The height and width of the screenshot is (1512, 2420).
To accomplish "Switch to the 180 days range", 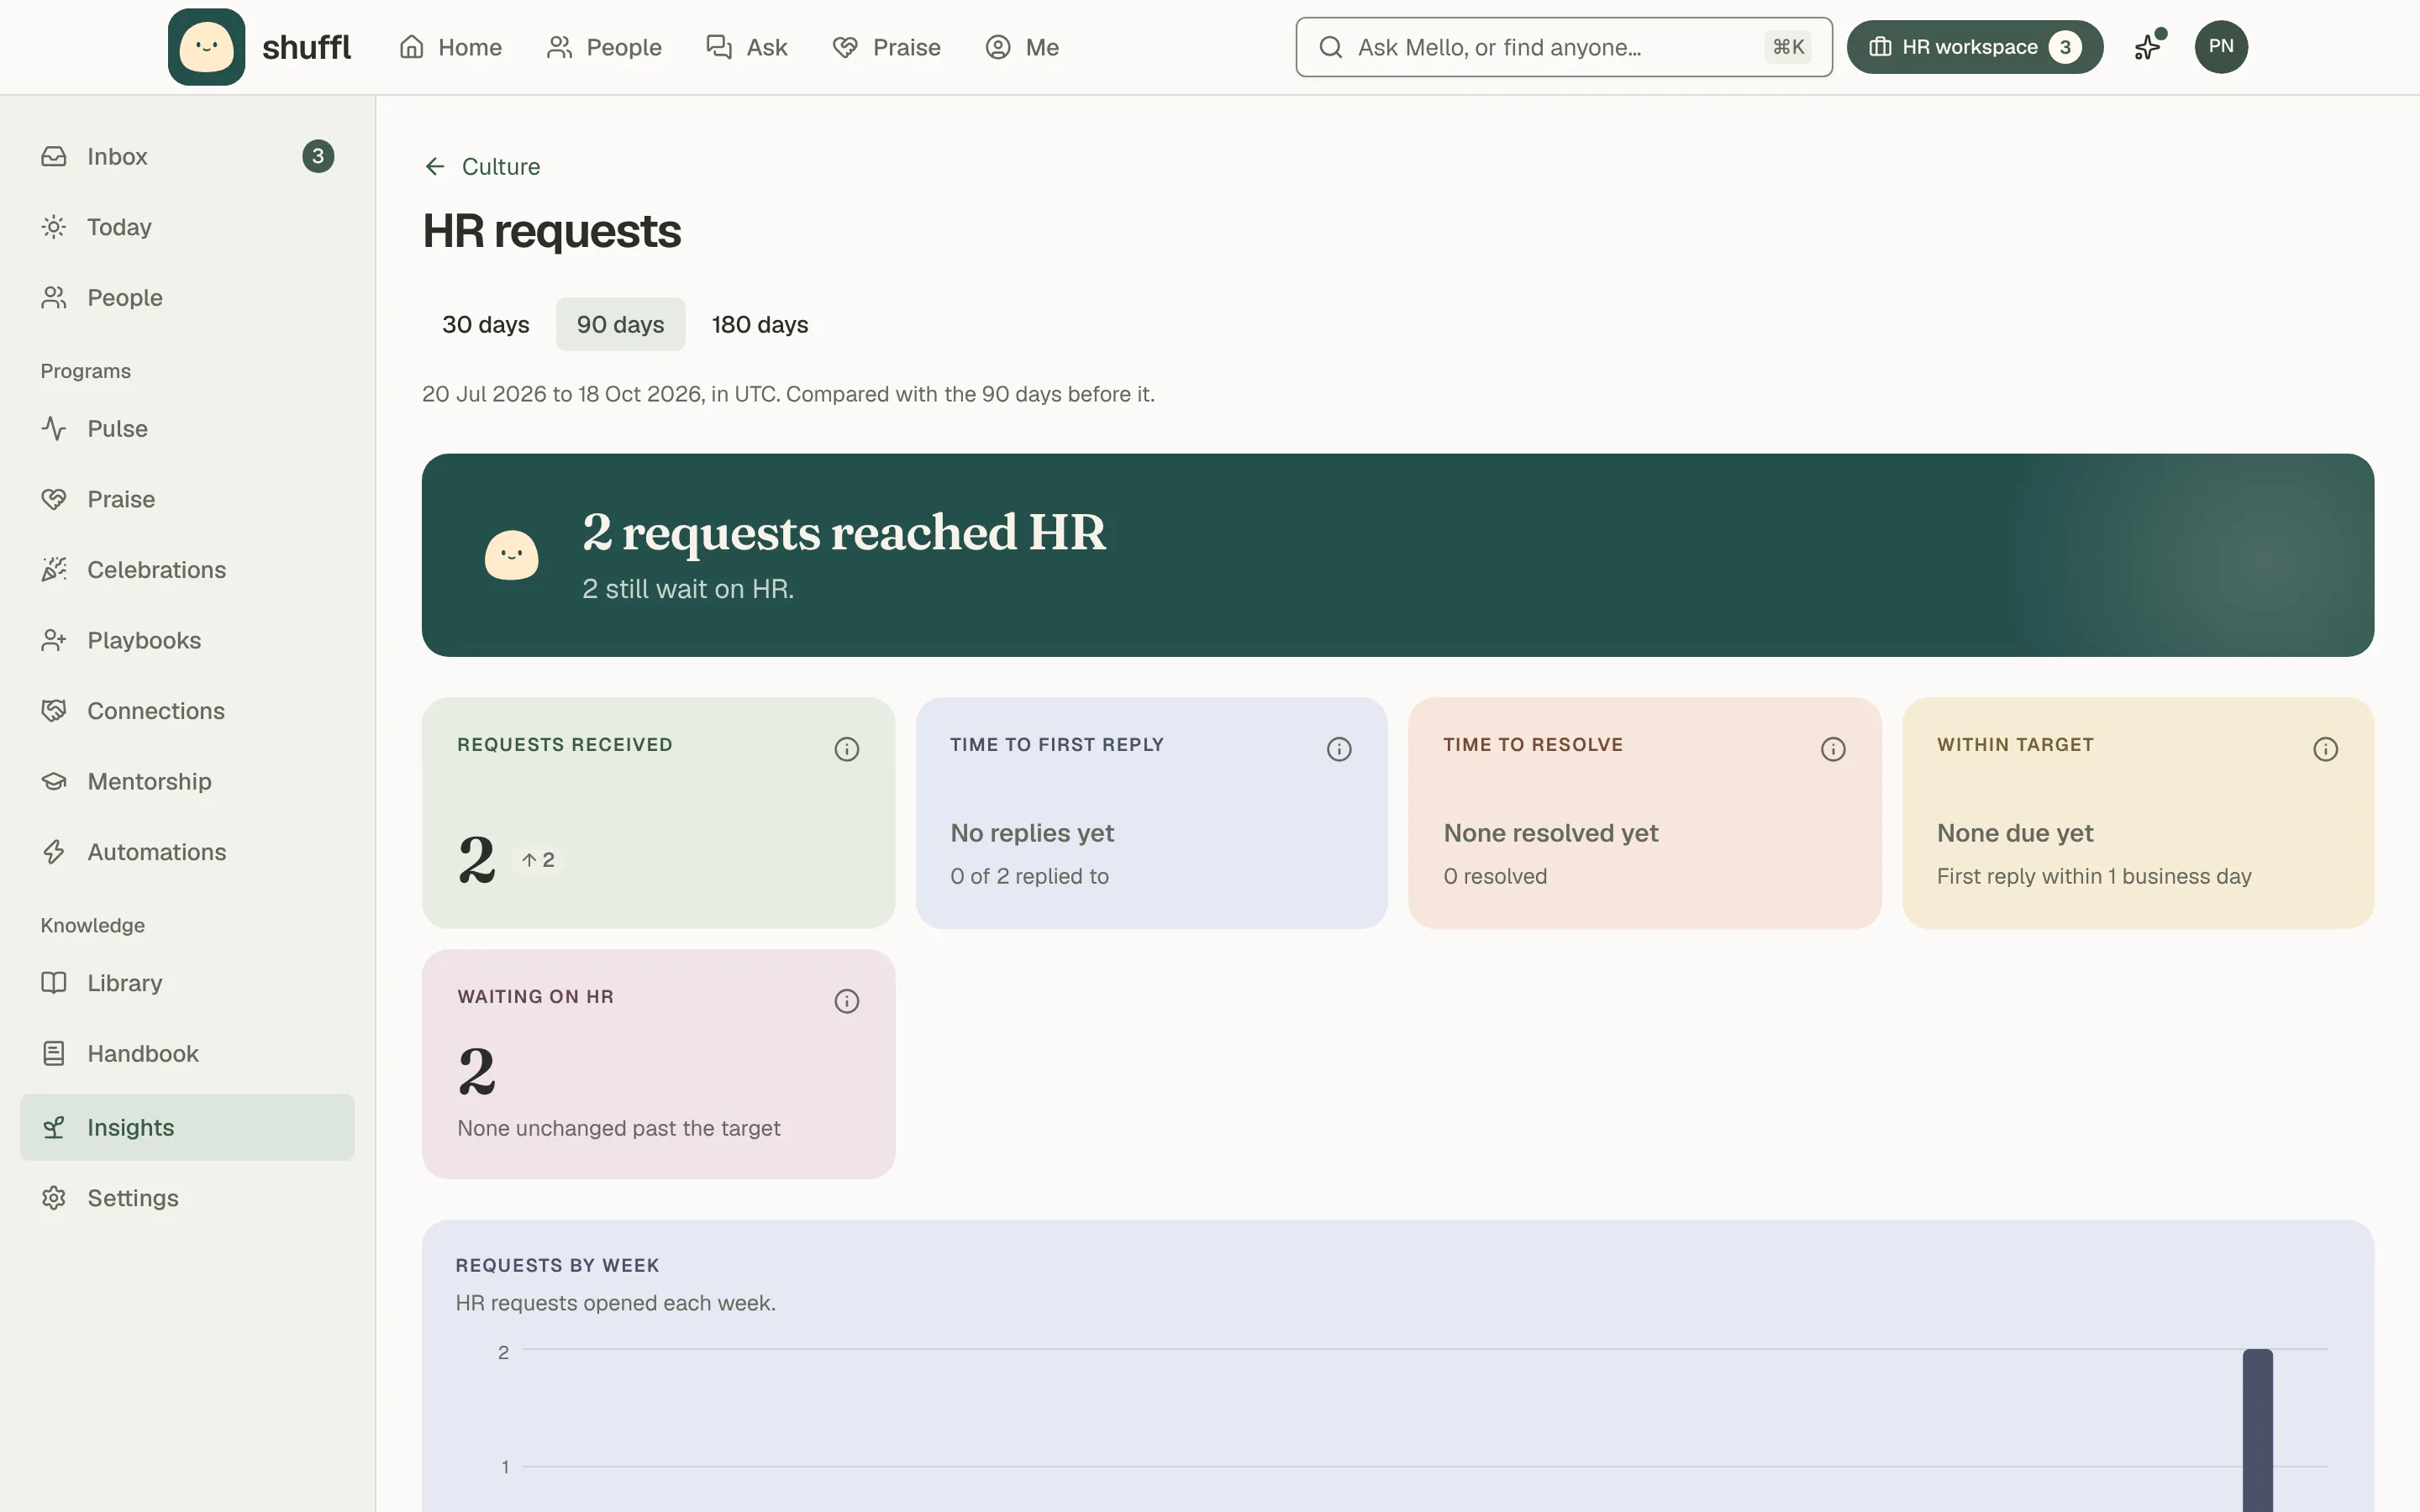I will tap(759, 324).
